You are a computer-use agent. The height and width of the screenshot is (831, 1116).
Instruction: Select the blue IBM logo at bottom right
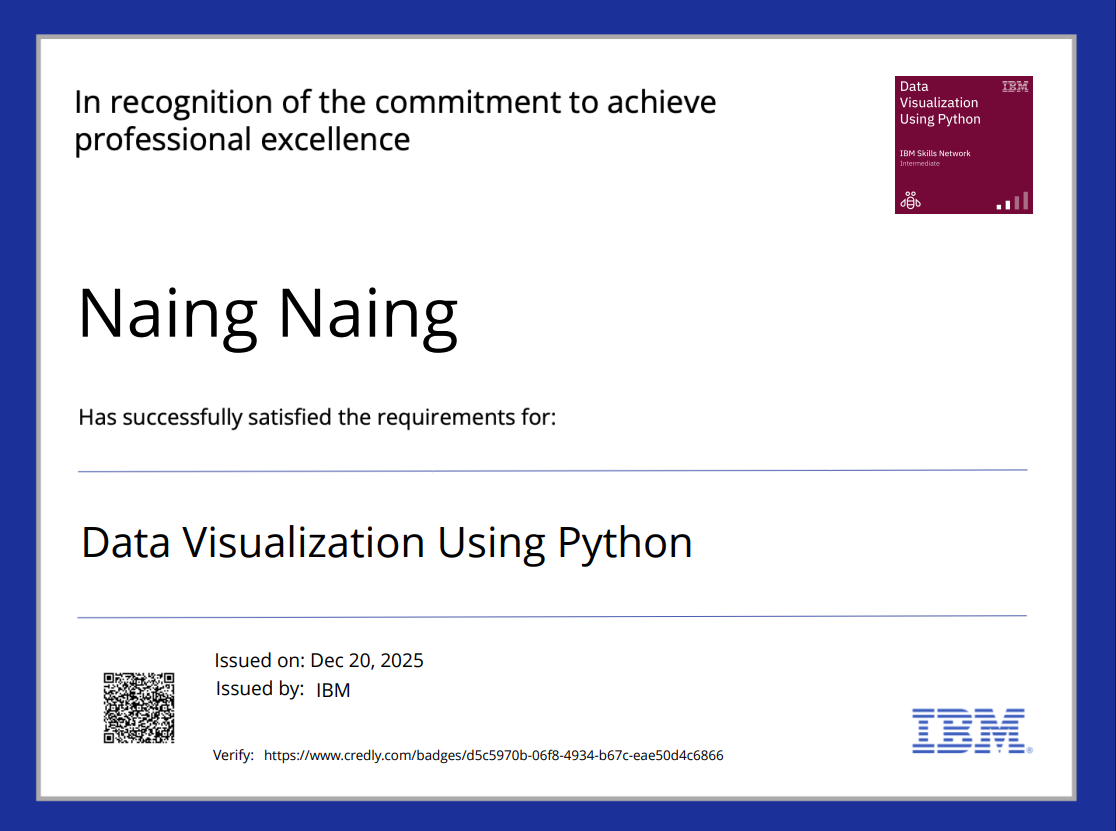pyautogui.click(x=967, y=731)
